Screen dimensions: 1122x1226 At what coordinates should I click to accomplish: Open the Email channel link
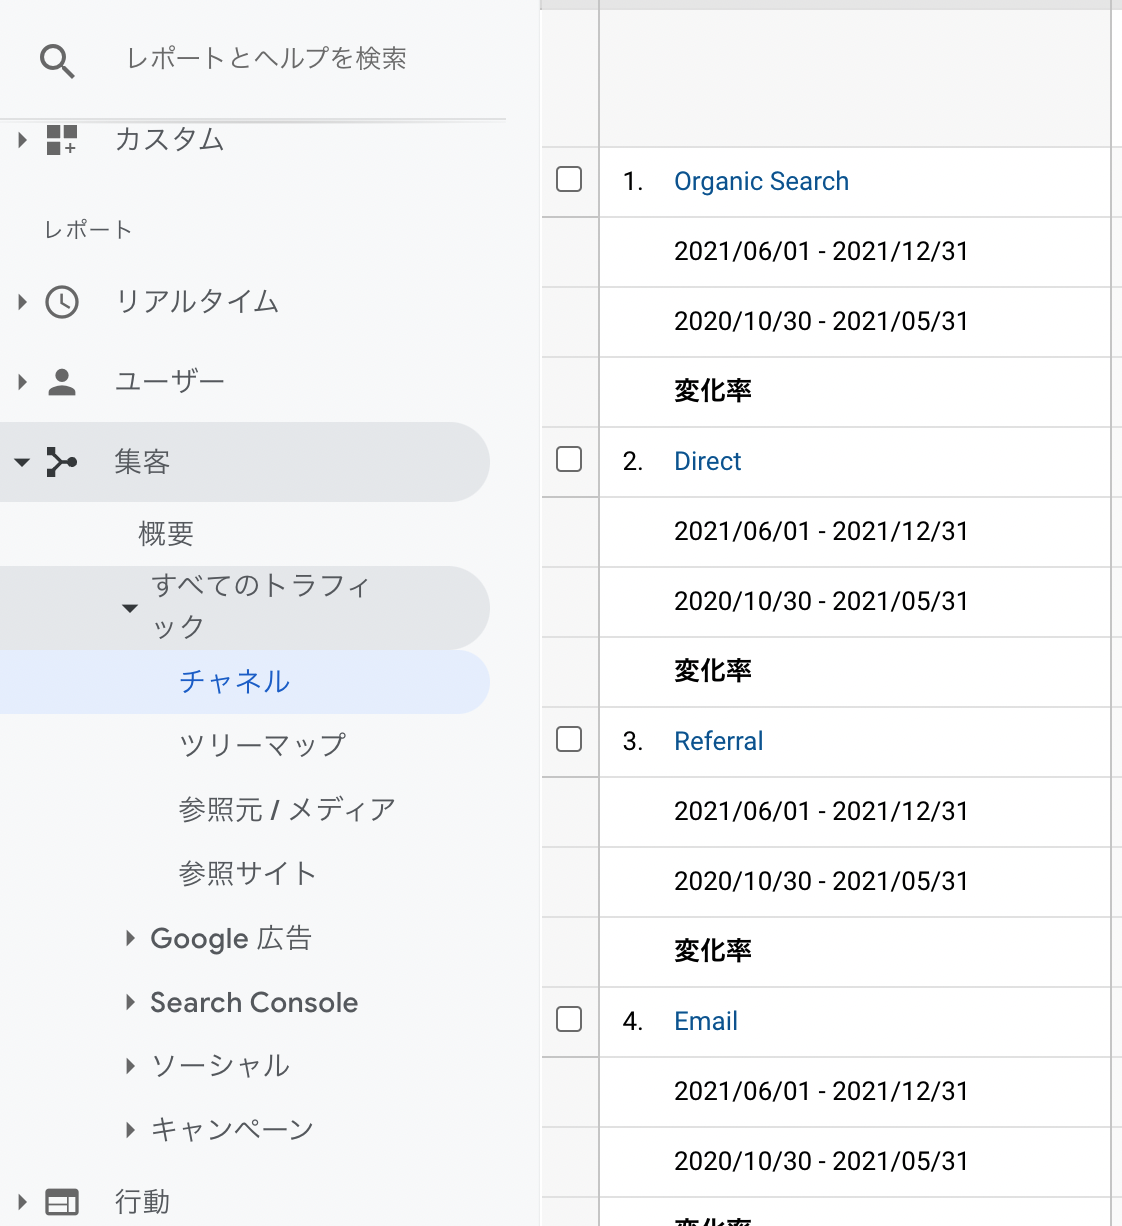(x=706, y=1021)
